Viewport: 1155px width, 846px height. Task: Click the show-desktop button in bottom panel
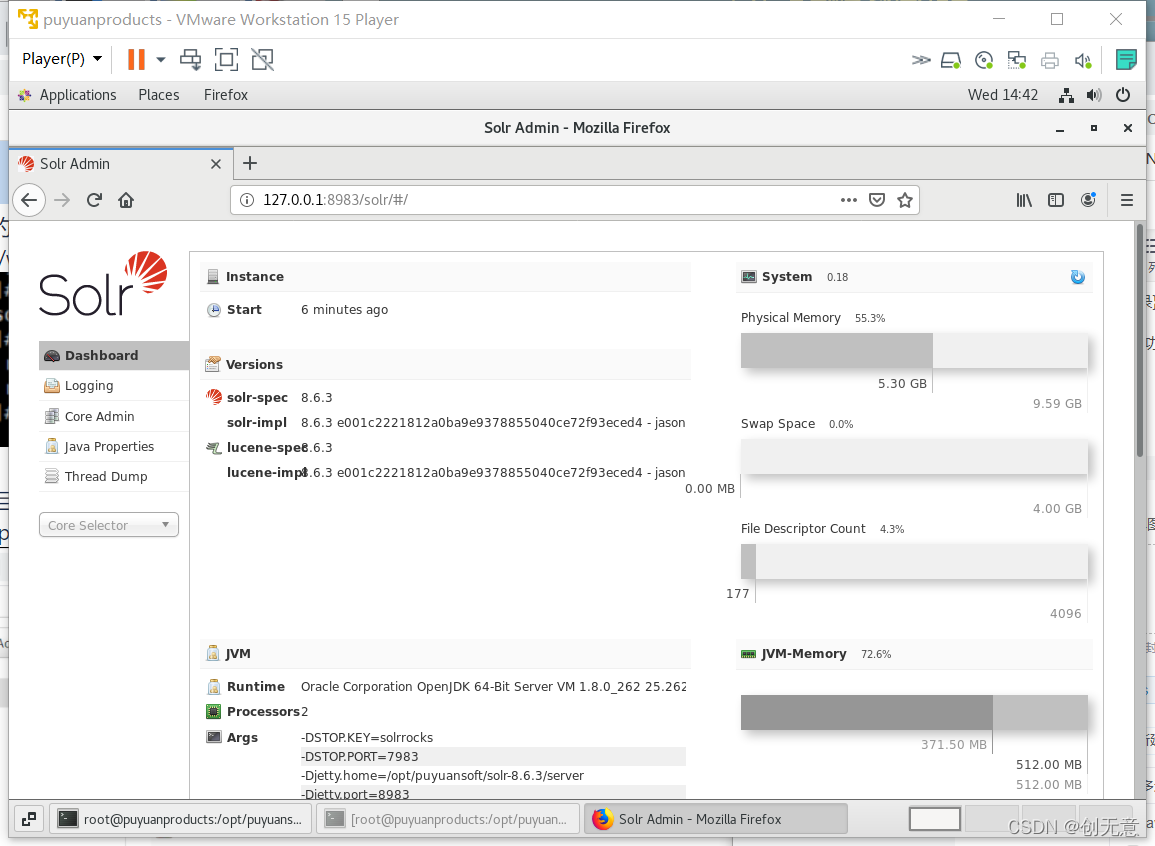pyautogui.click(x=29, y=819)
